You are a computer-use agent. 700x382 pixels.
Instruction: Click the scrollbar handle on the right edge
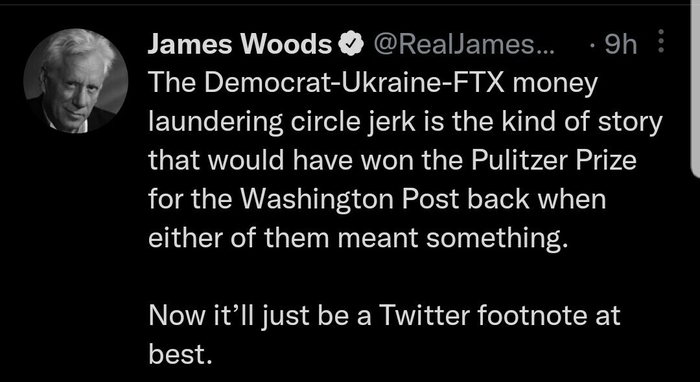click(x=696, y=89)
